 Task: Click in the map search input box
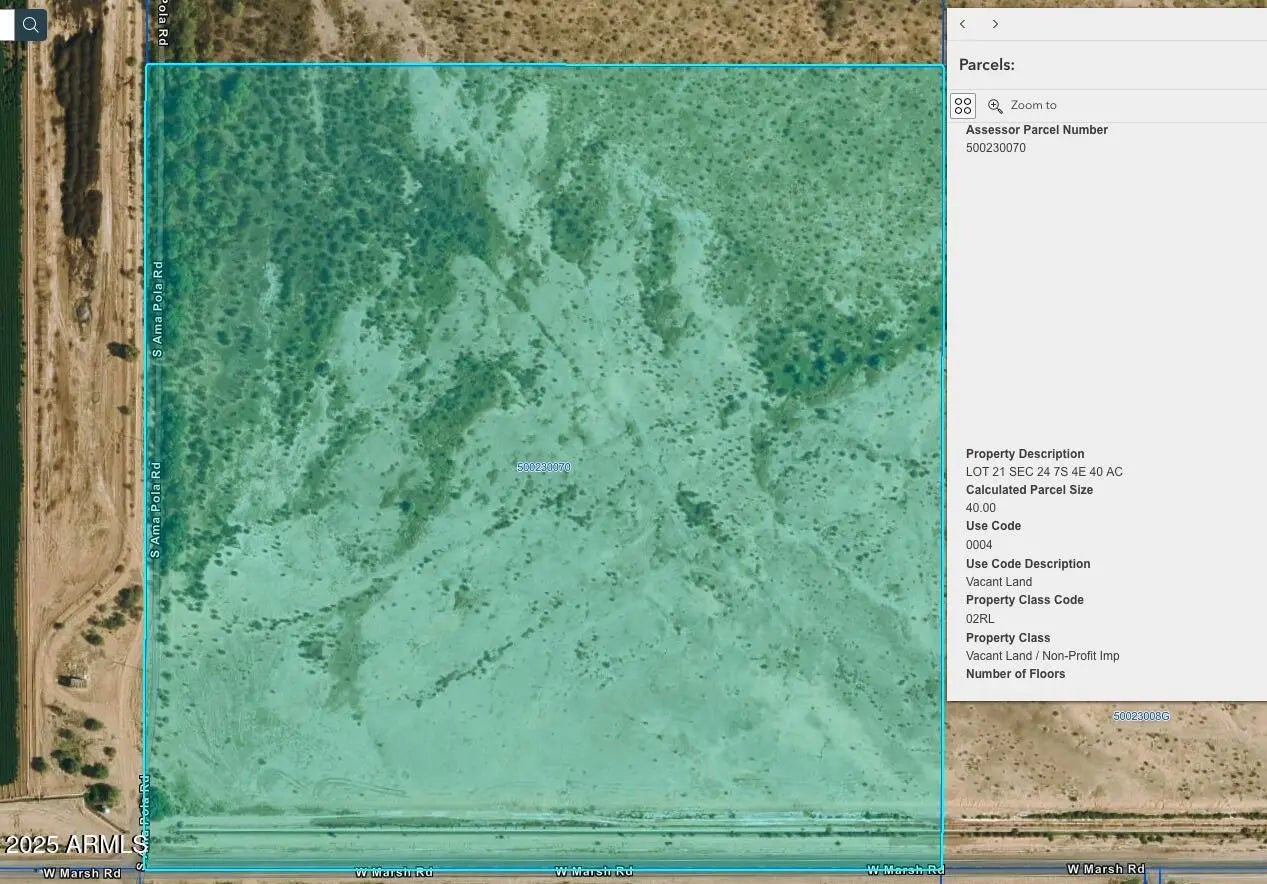6,25
